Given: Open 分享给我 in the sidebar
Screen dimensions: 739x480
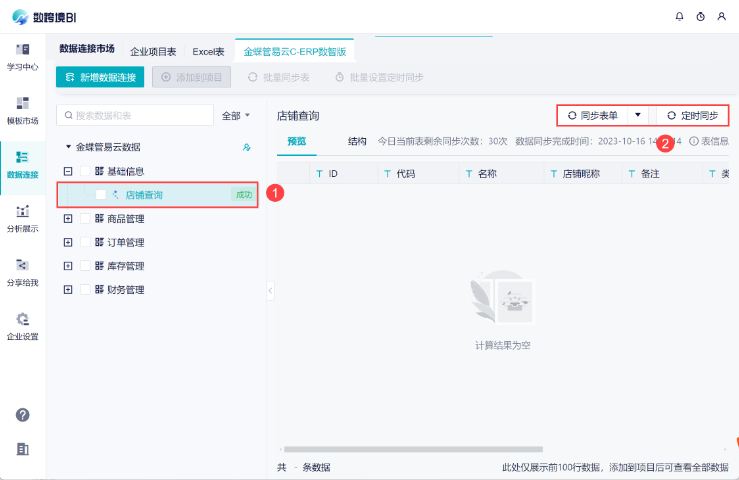Looking at the screenshot, I should pos(22,271).
